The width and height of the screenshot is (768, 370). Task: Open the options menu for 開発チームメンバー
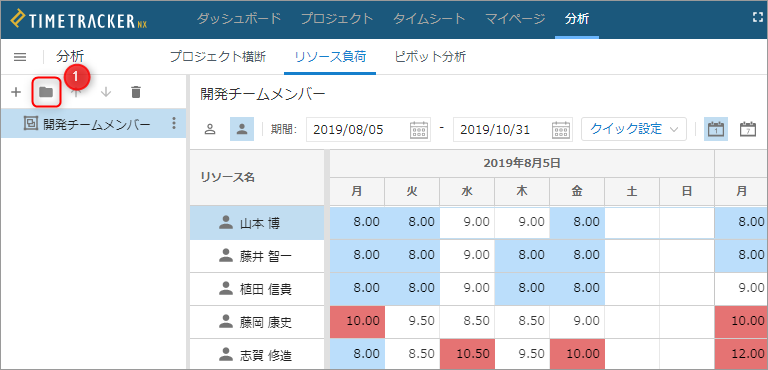pyautogui.click(x=173, y=123)
